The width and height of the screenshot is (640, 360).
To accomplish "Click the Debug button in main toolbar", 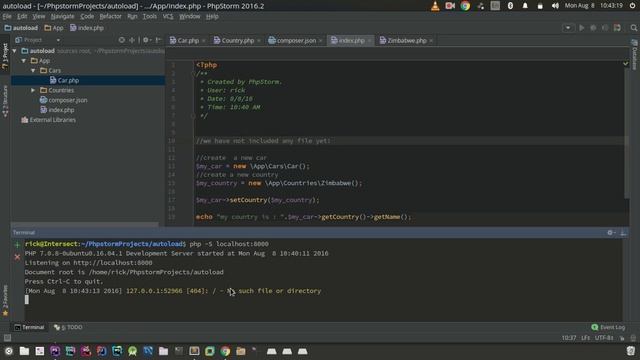I will coord(593,28).
